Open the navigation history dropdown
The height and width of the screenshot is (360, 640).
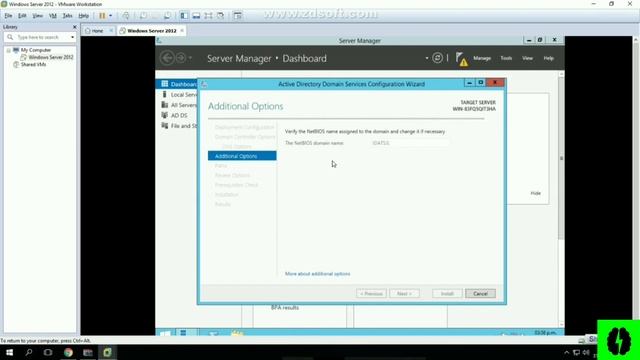tap(191, 58)
